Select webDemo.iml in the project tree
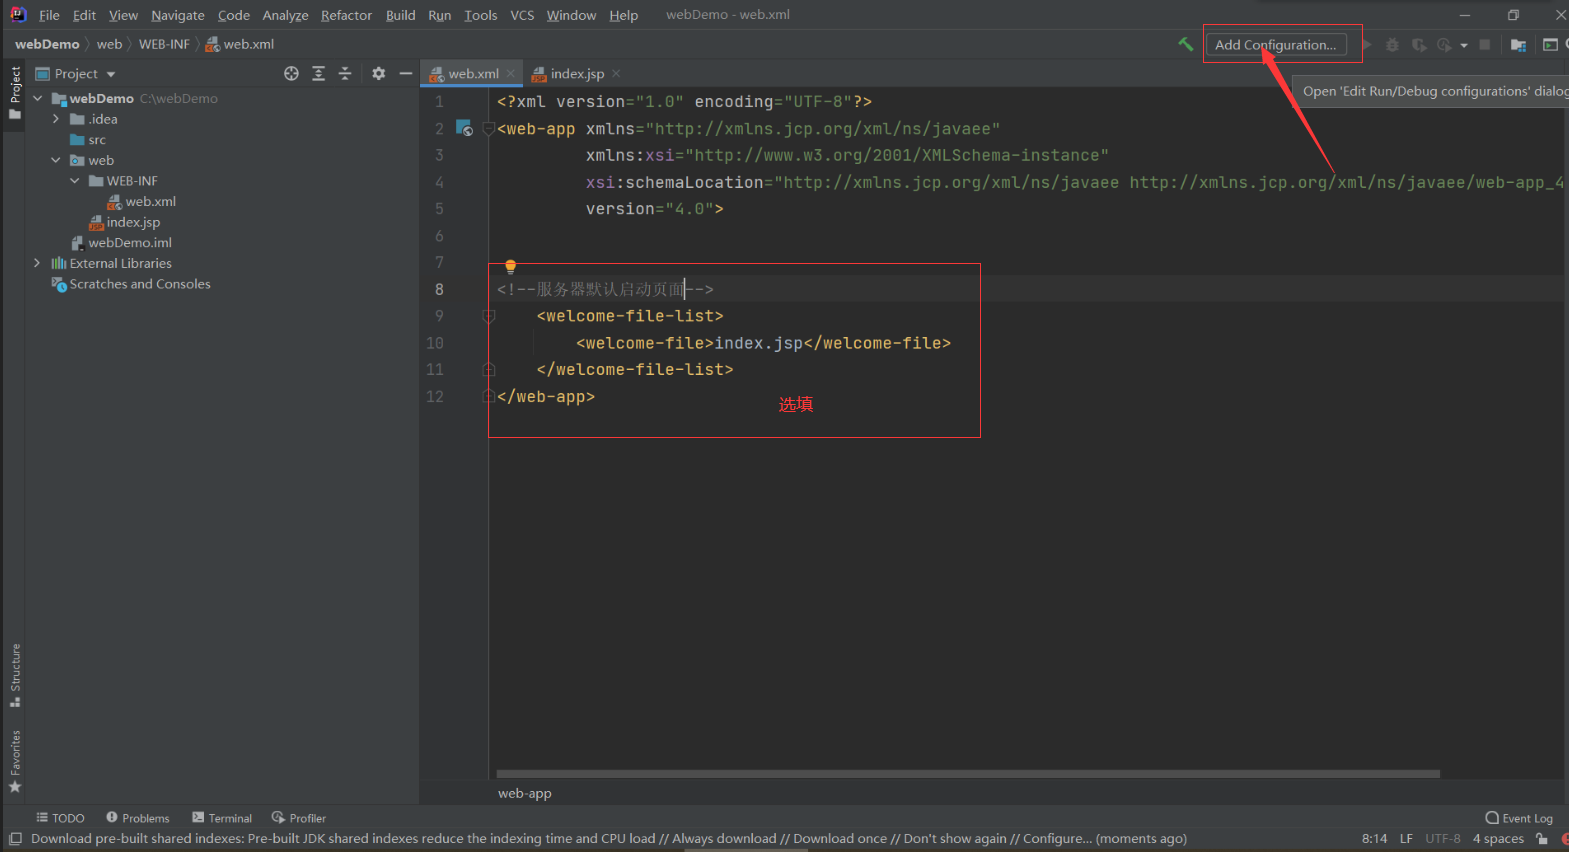This screenshot has height=852, width=1569. pyautogui.click(x=121, y=243)
